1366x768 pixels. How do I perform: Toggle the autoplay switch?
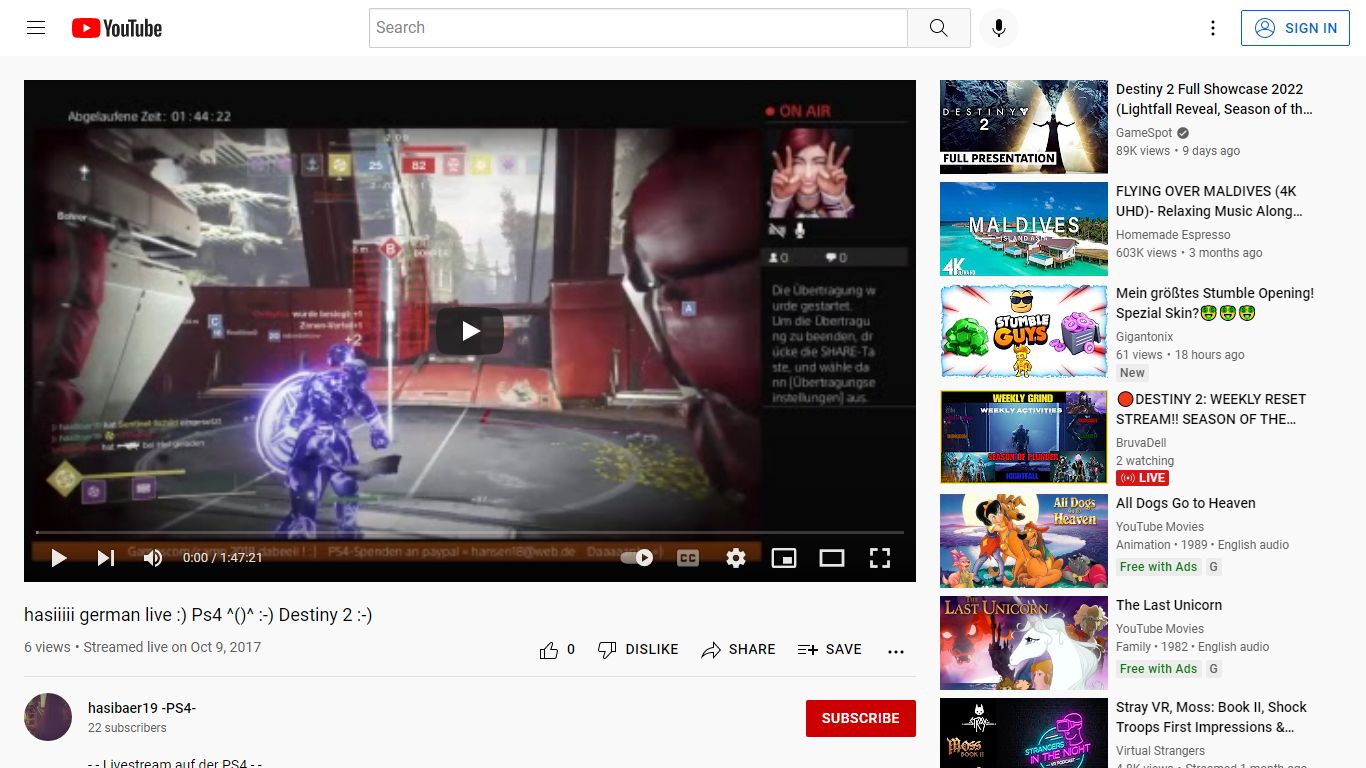pos(637,558)
